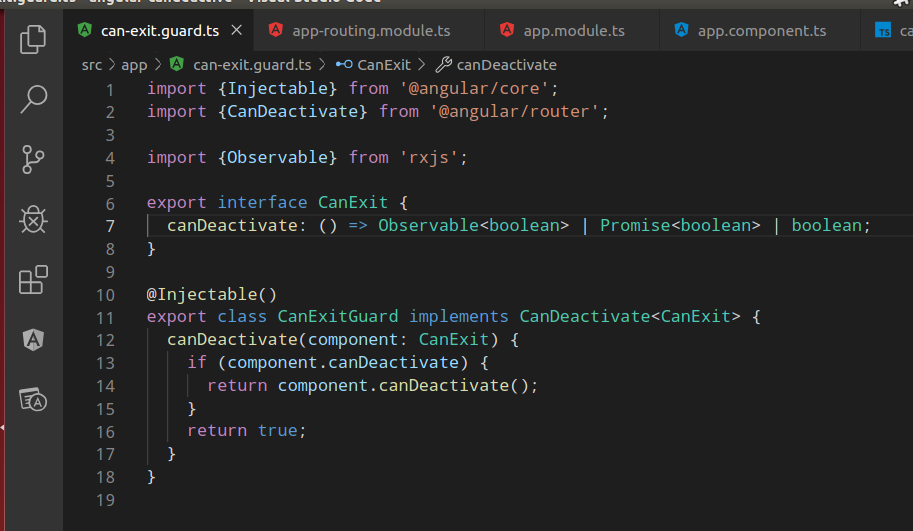This screenshot has width=913, height=531.
Task: Click line number 11 in the gutter
Action: coord(105,318)
